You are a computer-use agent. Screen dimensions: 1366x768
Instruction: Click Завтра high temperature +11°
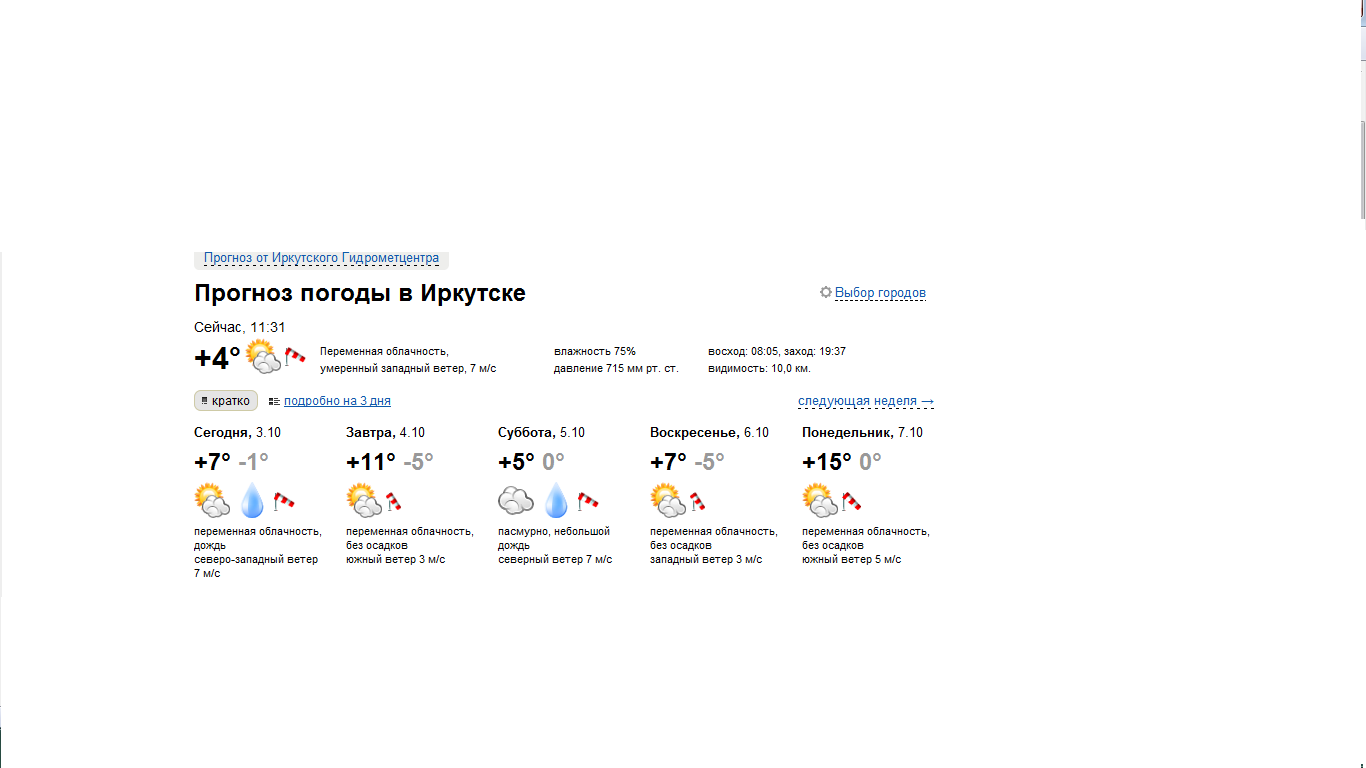point(371,462)
